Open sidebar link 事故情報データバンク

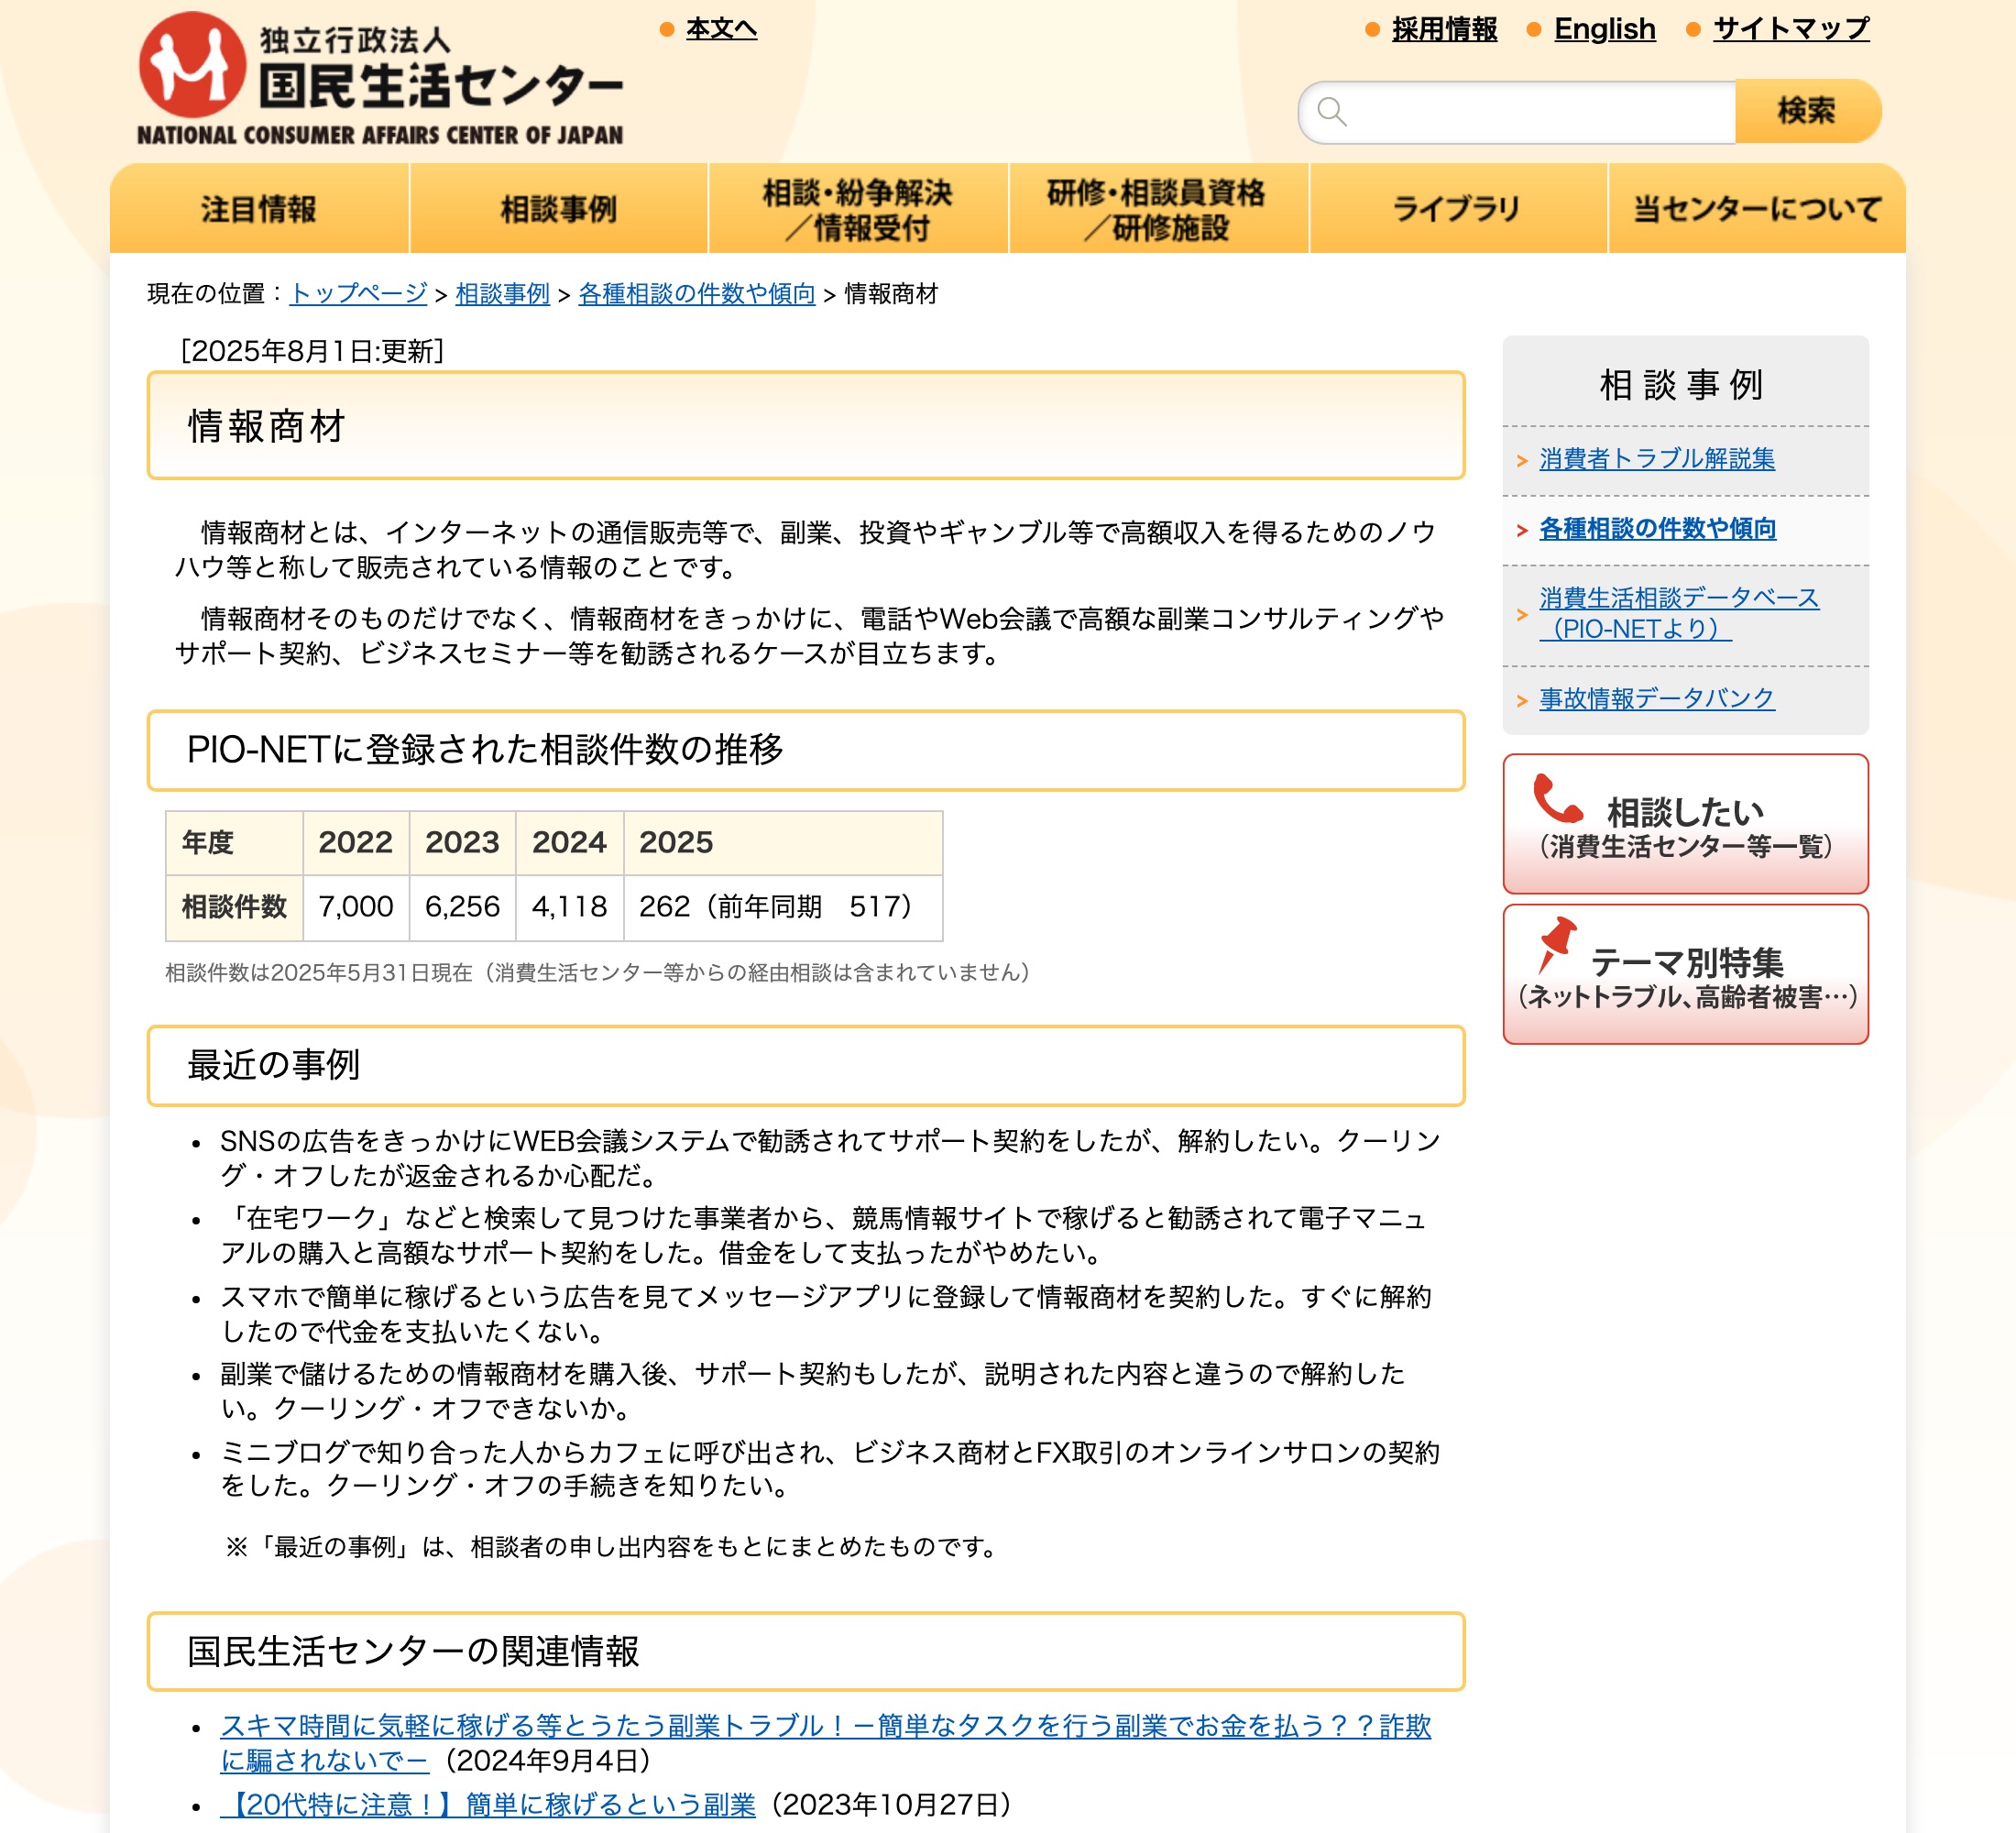click(x=1657, y=698)
